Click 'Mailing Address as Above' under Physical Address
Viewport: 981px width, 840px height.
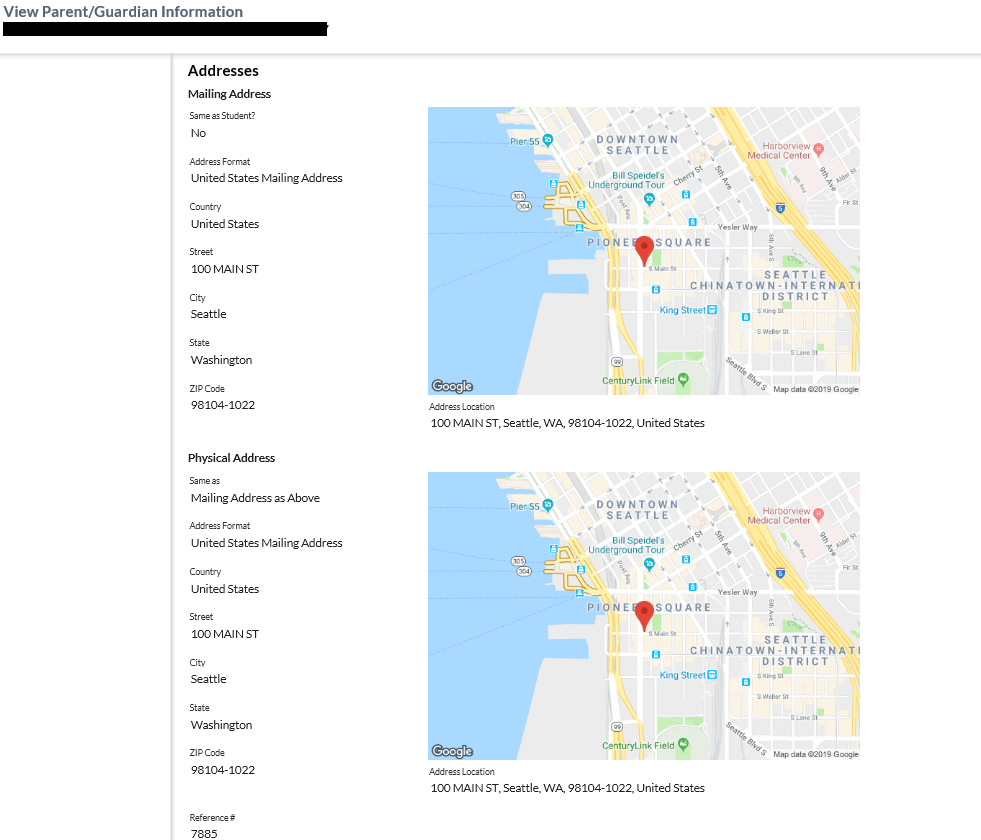point(255,498)
